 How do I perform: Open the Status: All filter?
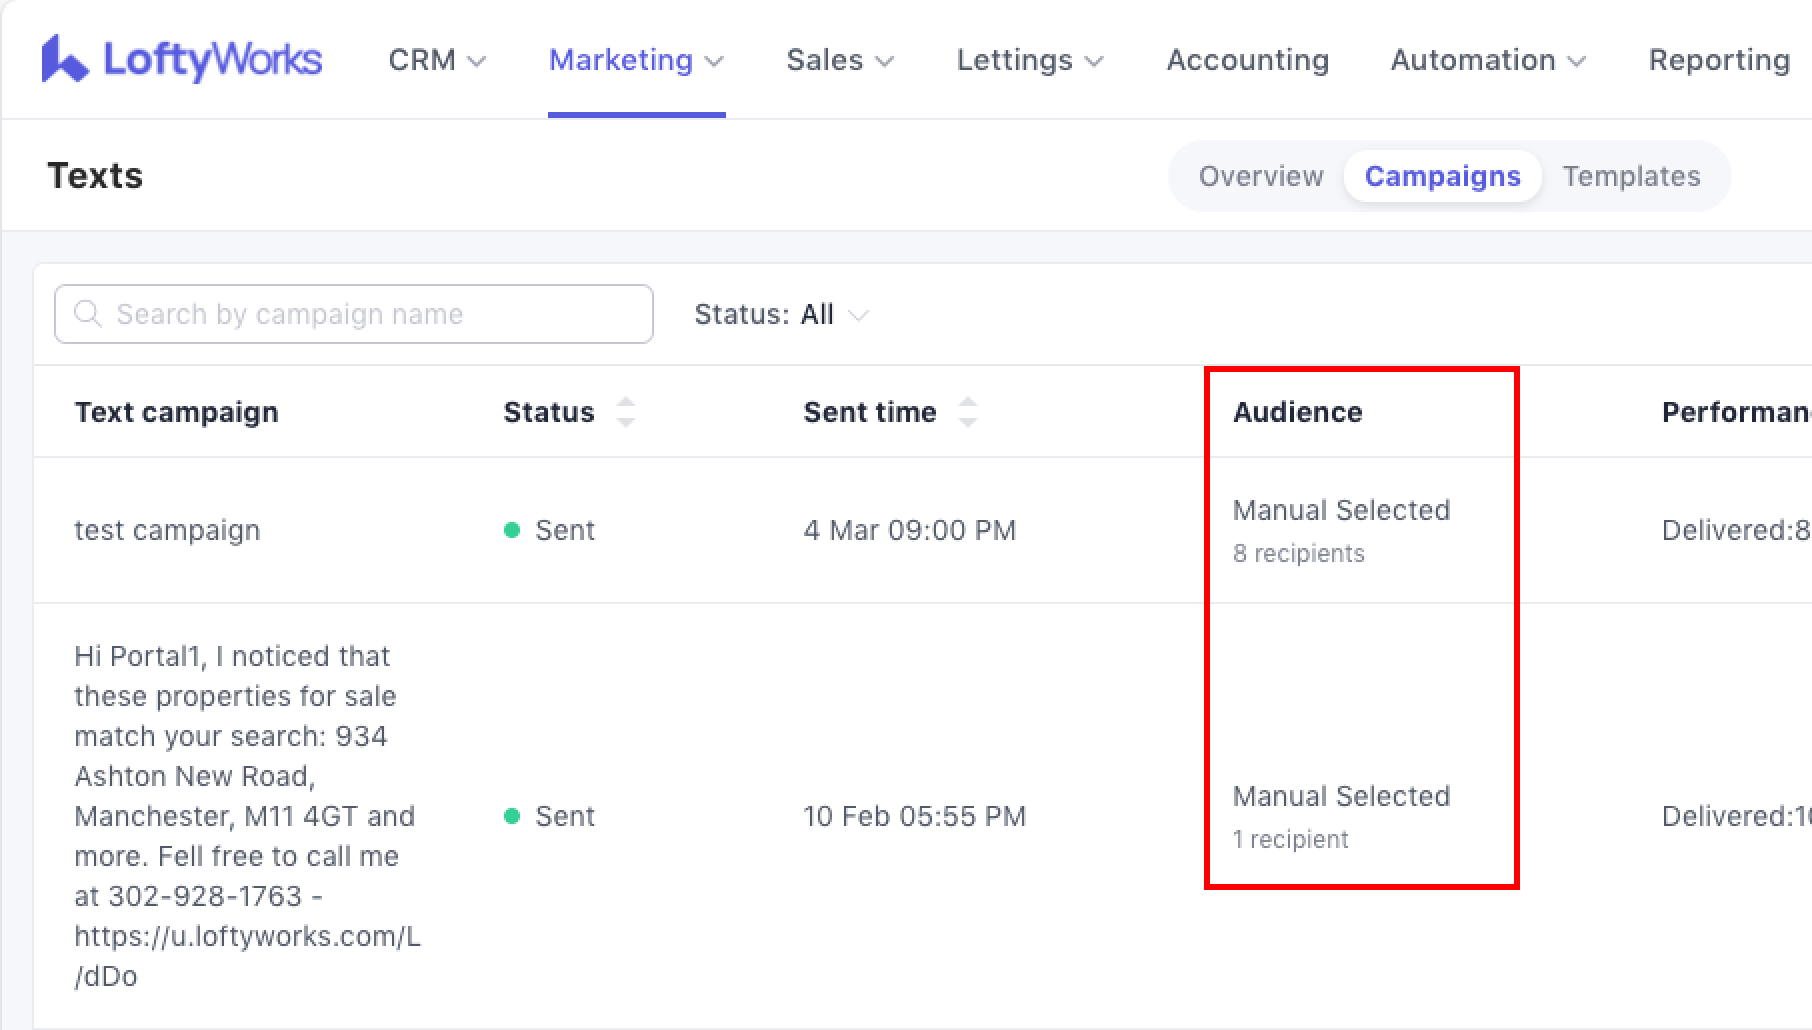[x=781, y=315]
